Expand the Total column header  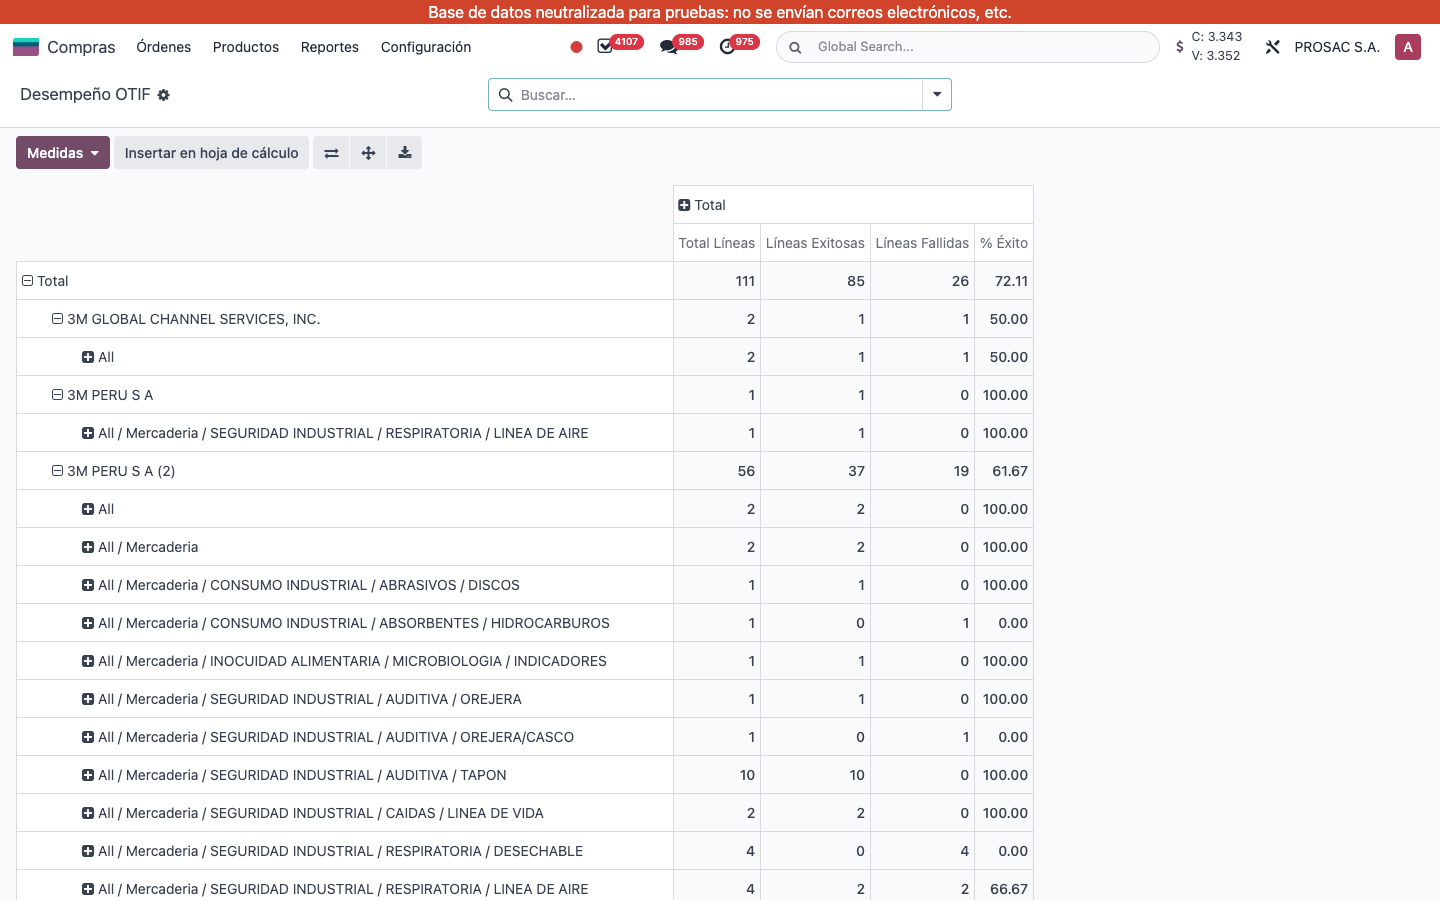[x=684, y=205]
